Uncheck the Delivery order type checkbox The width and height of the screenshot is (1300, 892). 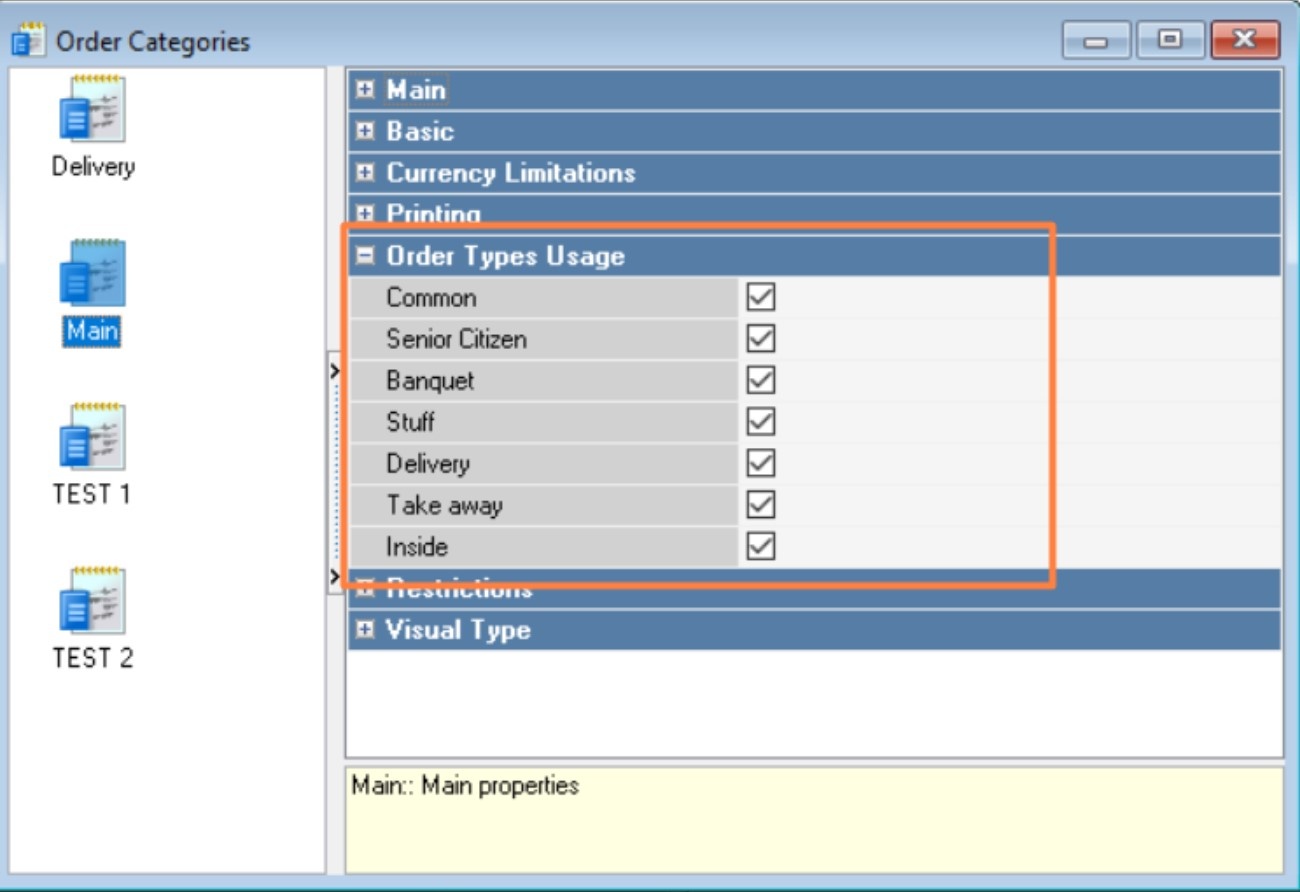tap(761, 464)
